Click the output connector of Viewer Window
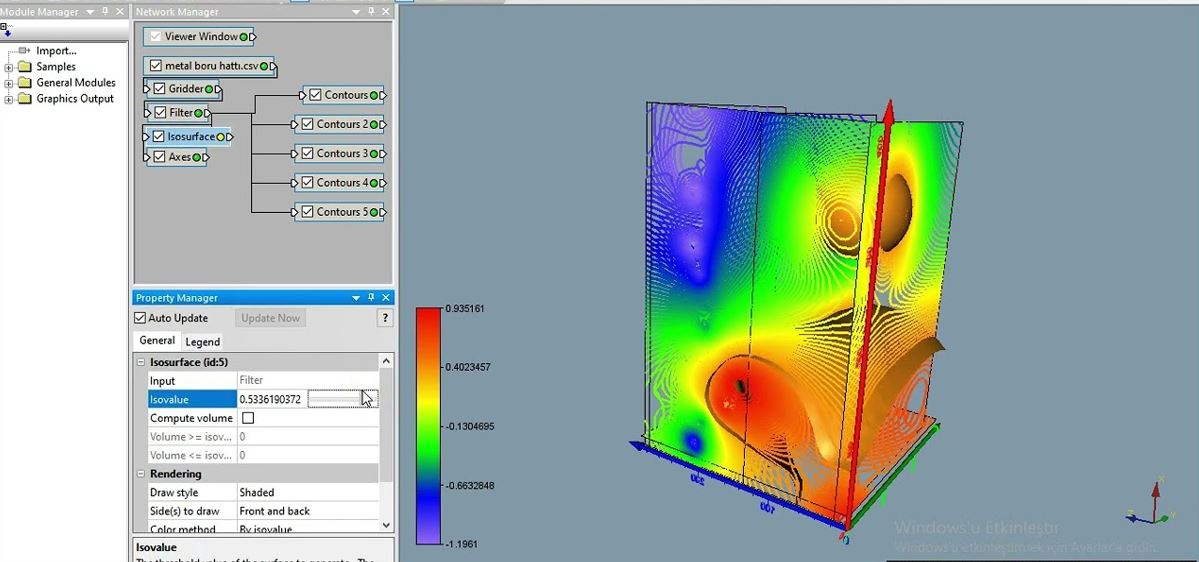This screenshot has width=1199, height=562. (x=253, y=37)
